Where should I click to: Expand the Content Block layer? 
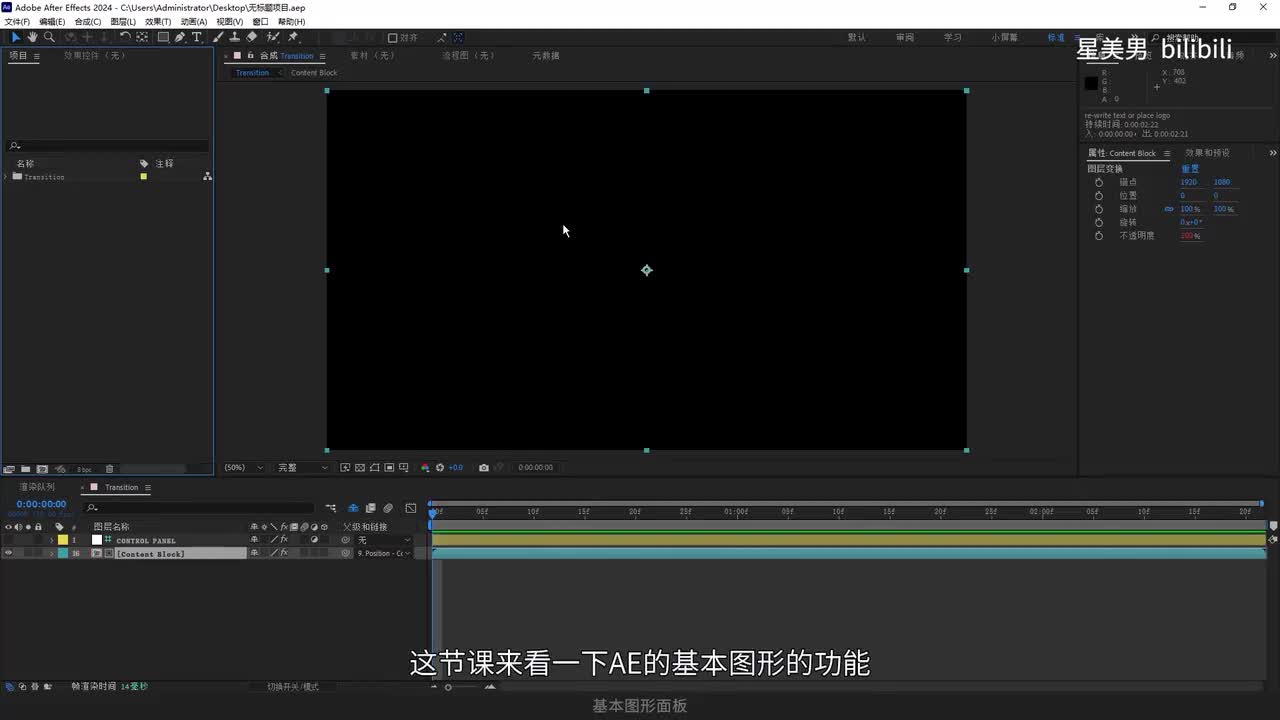(52, 553)
